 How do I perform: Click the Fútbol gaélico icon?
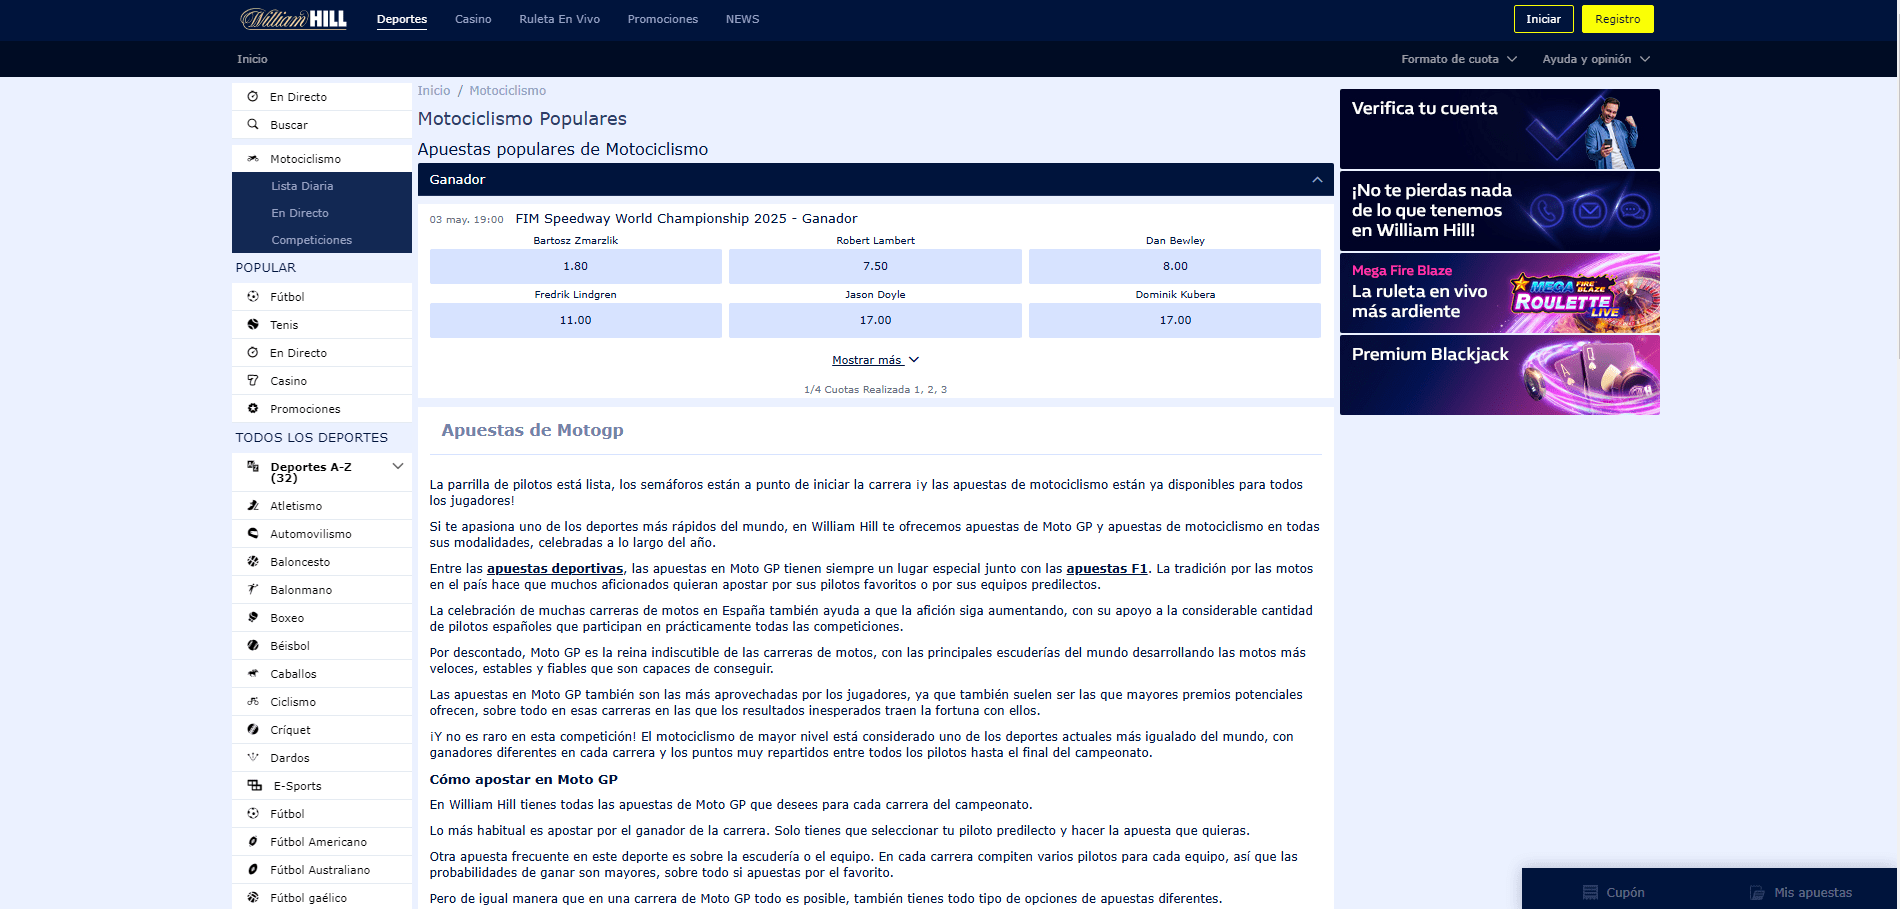[253, 898]
